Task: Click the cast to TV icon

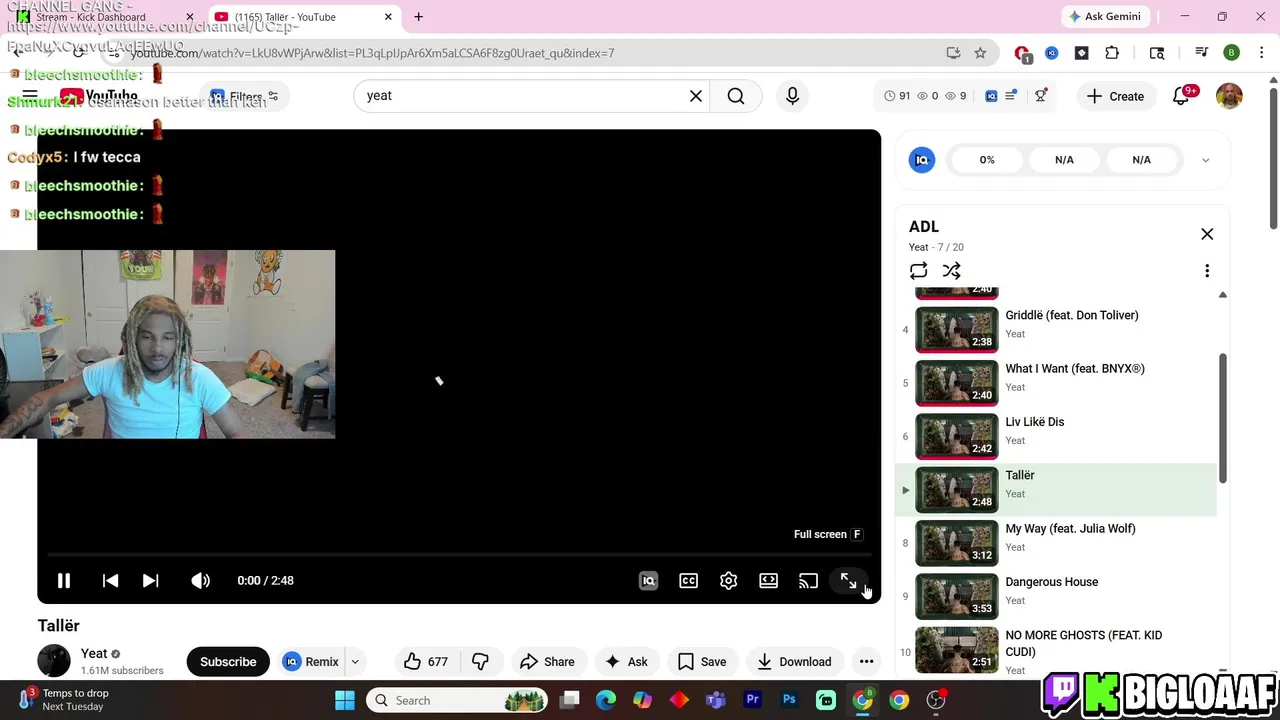Action: [808, 580]
